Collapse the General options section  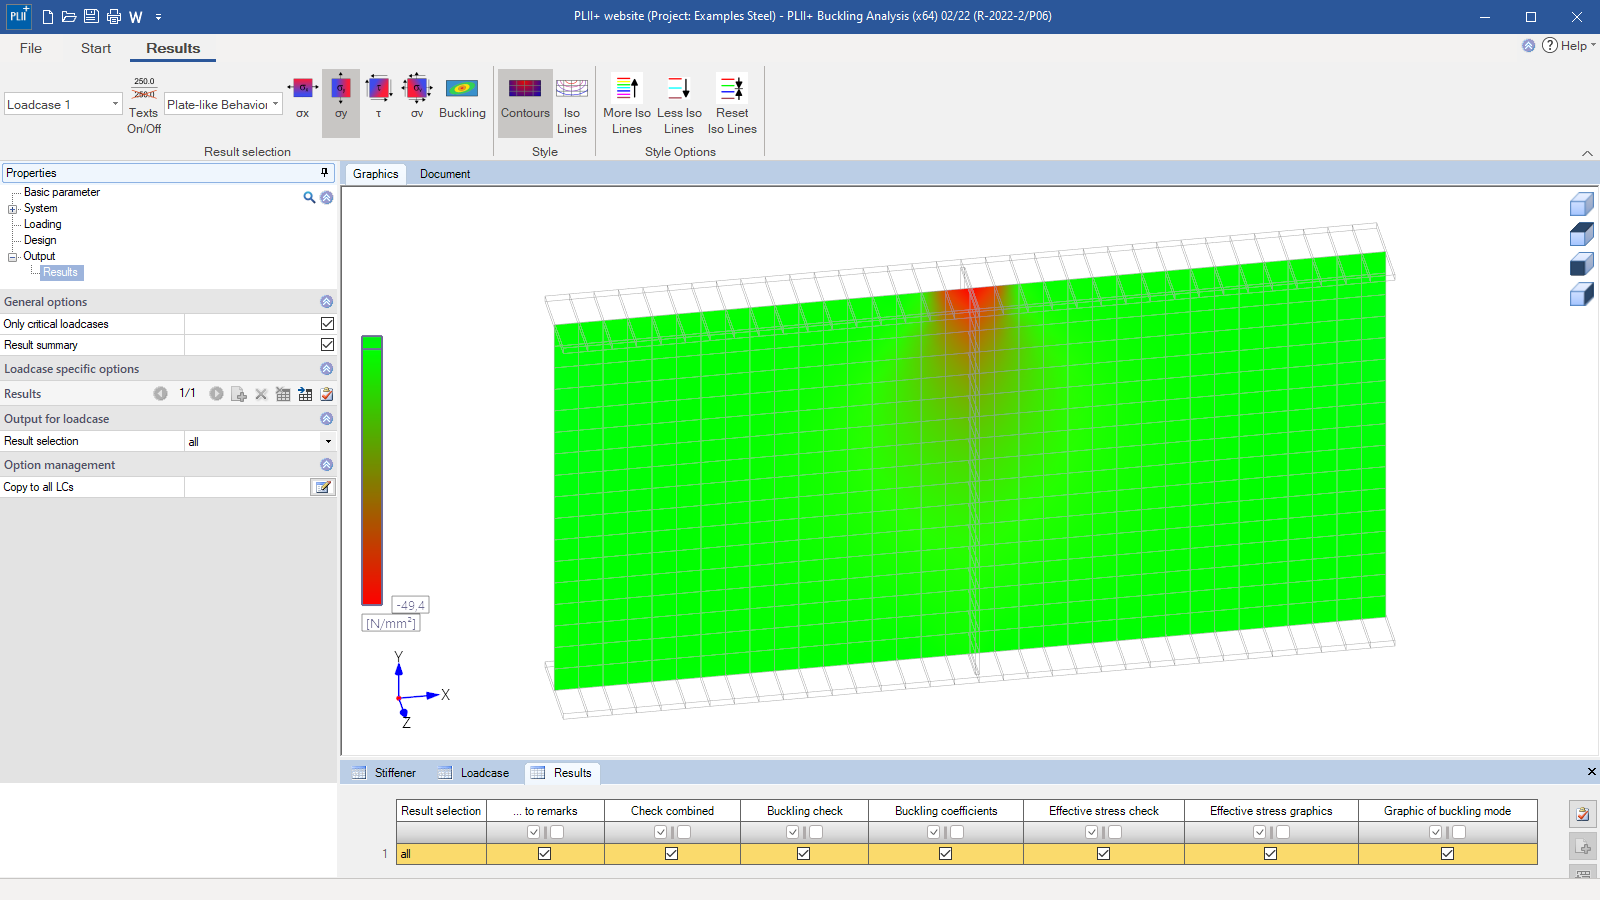tap(326, 302)
